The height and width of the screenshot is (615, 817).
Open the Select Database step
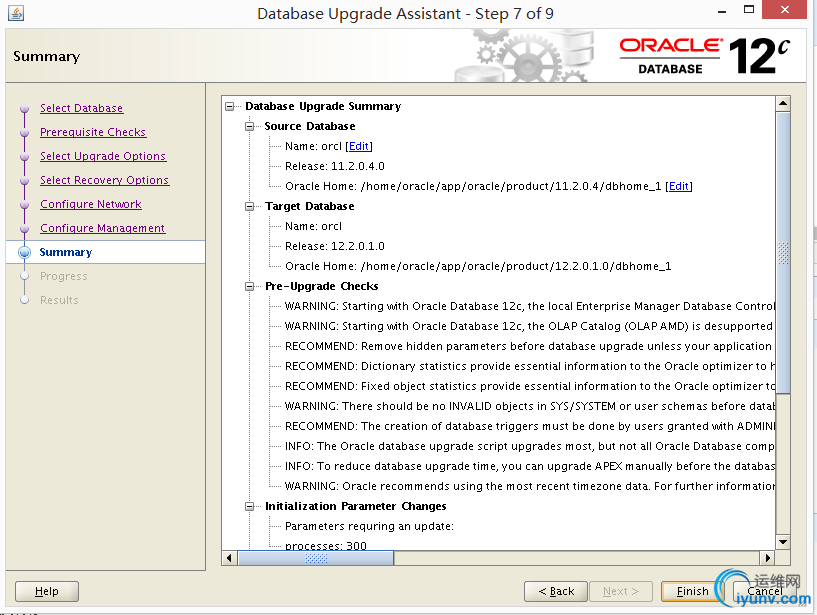81,108
